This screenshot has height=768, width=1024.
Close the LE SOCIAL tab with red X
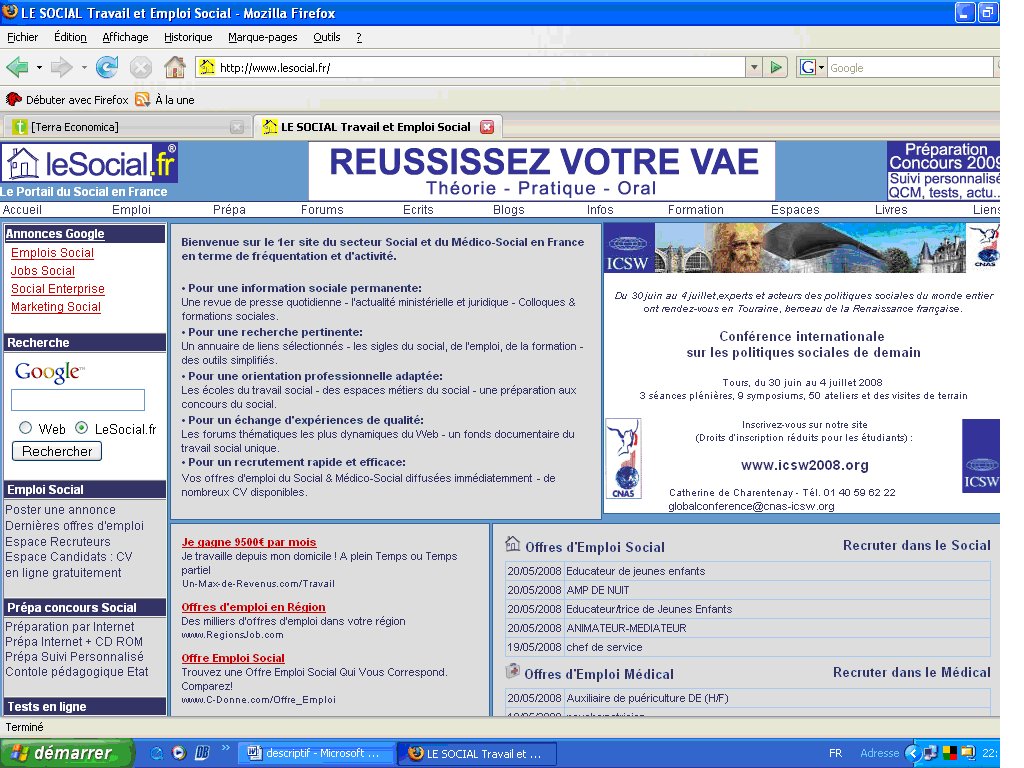(x=487, y=127)
